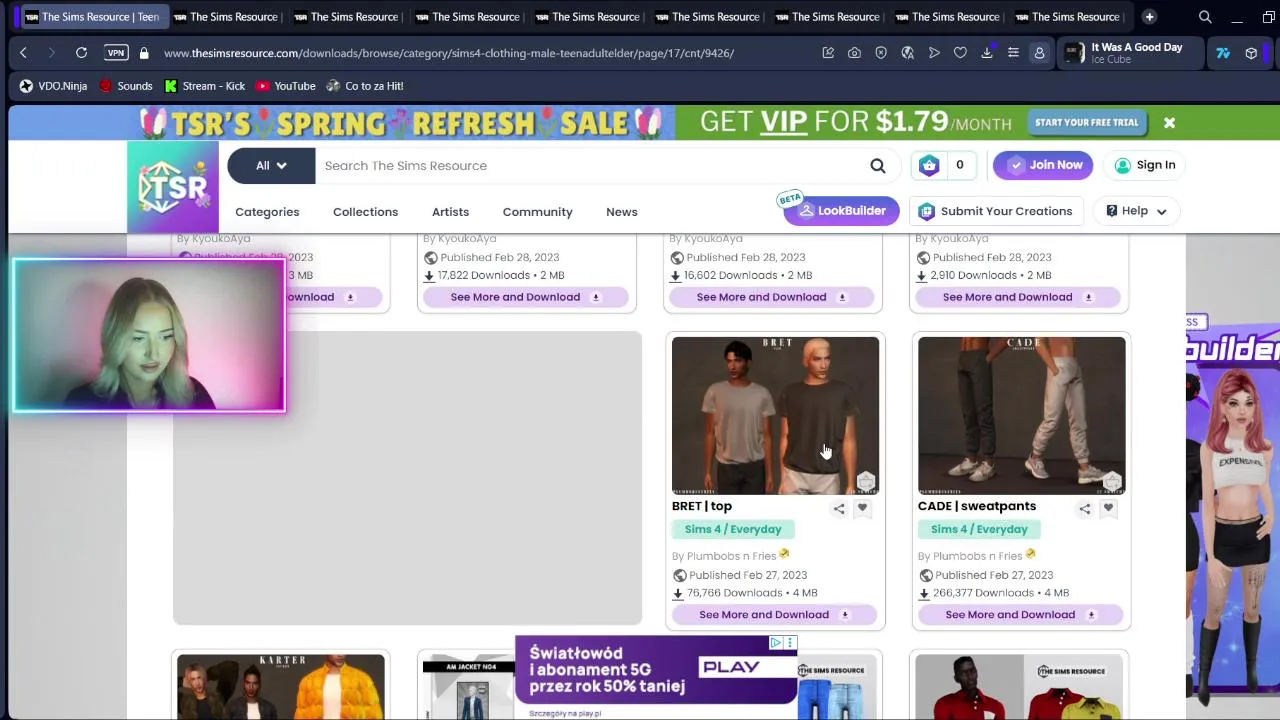Open the CADE sweatpants thumbnail
Viewport: 1280px width, 720px height.
[1021, 415]
